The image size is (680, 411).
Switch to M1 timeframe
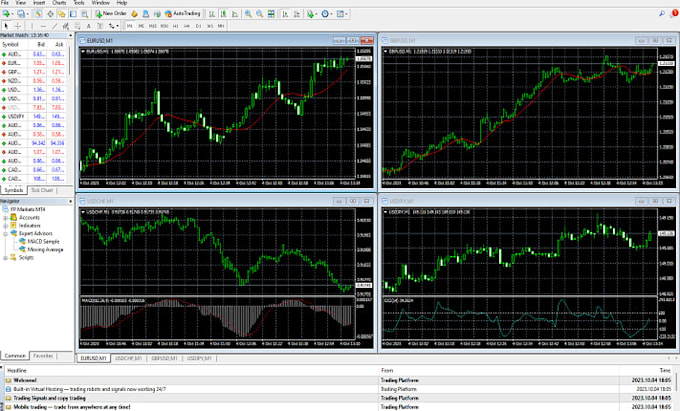tap(130, 26)
